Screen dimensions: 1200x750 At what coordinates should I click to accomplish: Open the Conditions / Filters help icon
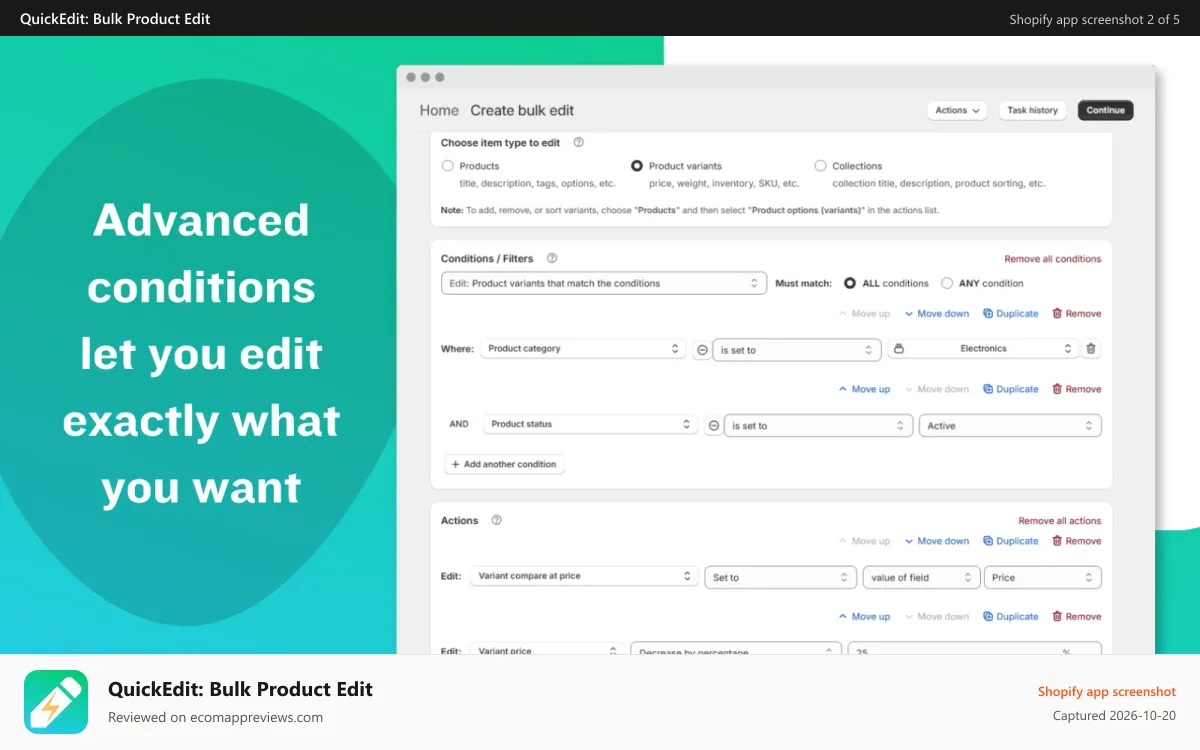(552, 258)
